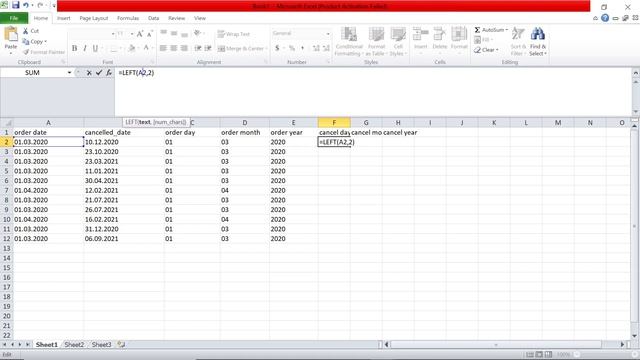The height and width of the screenshot is (360, 640).
Task: Open the Name Box dropdown arrow
Action: pyautogui.click(x=69, y=73)
